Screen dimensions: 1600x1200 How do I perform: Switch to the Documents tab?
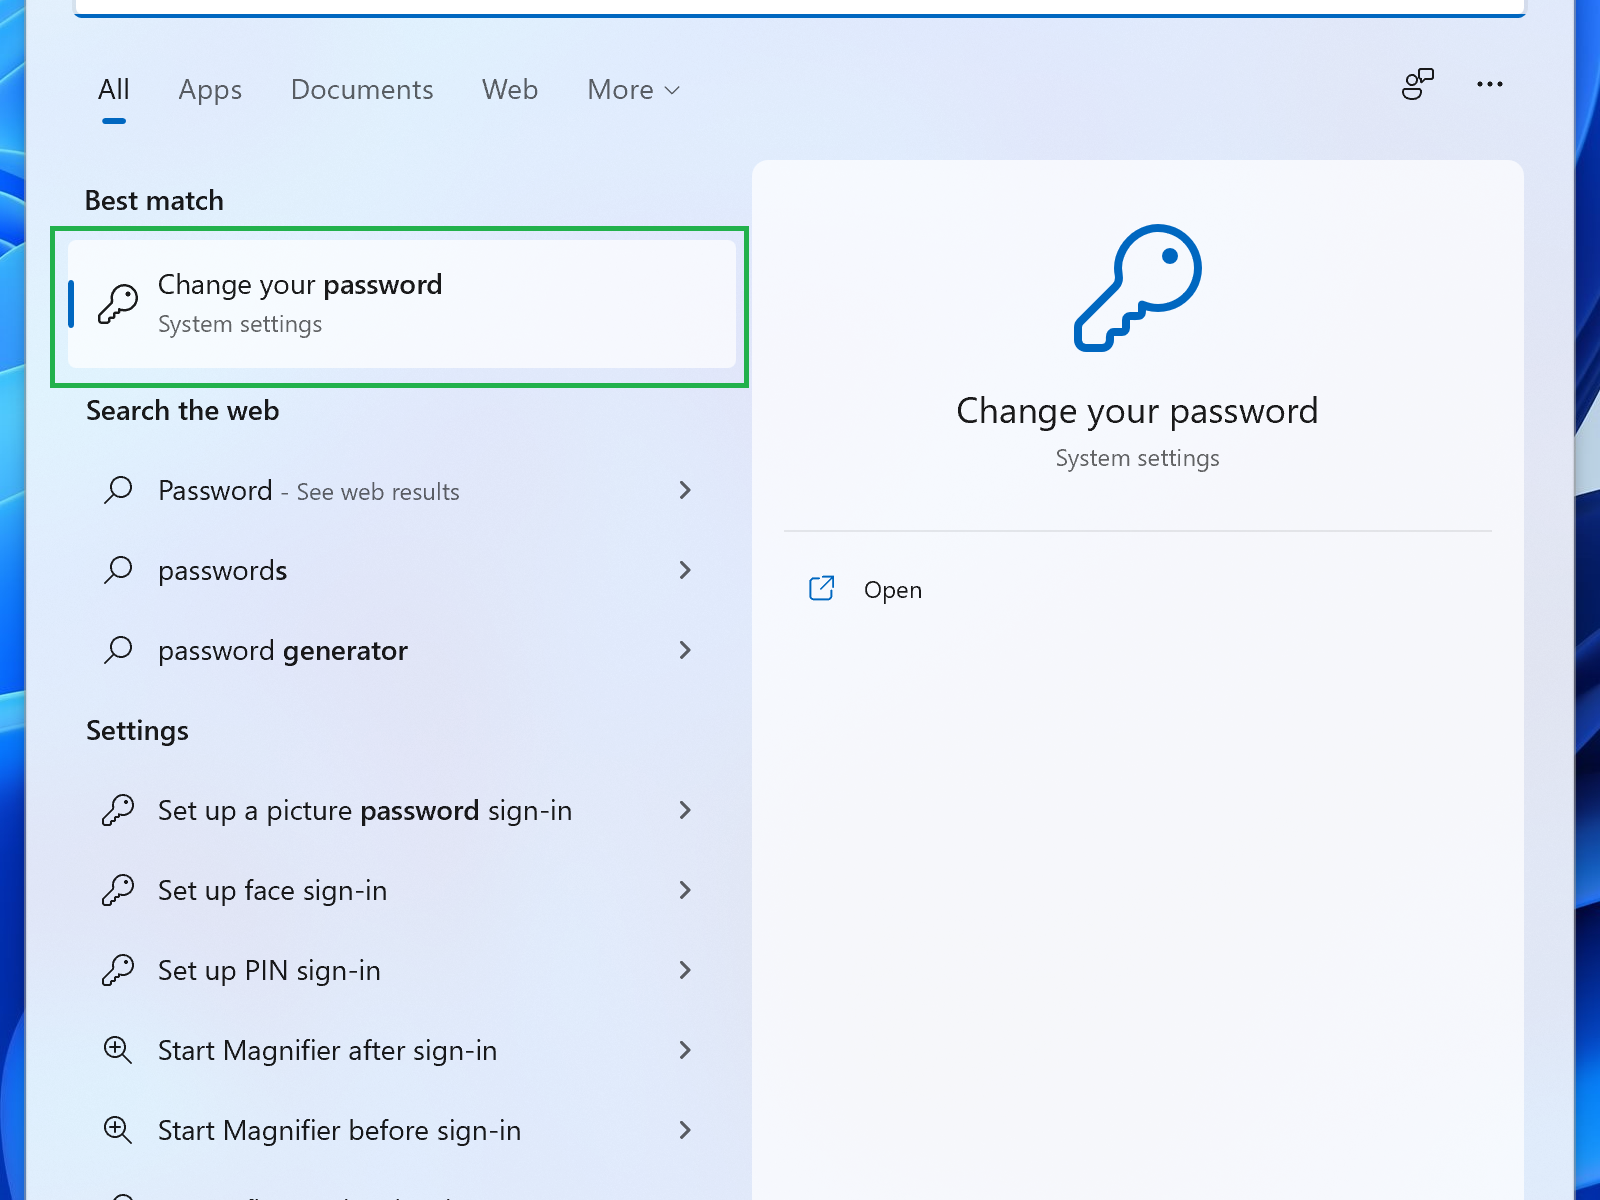[362, 90]
